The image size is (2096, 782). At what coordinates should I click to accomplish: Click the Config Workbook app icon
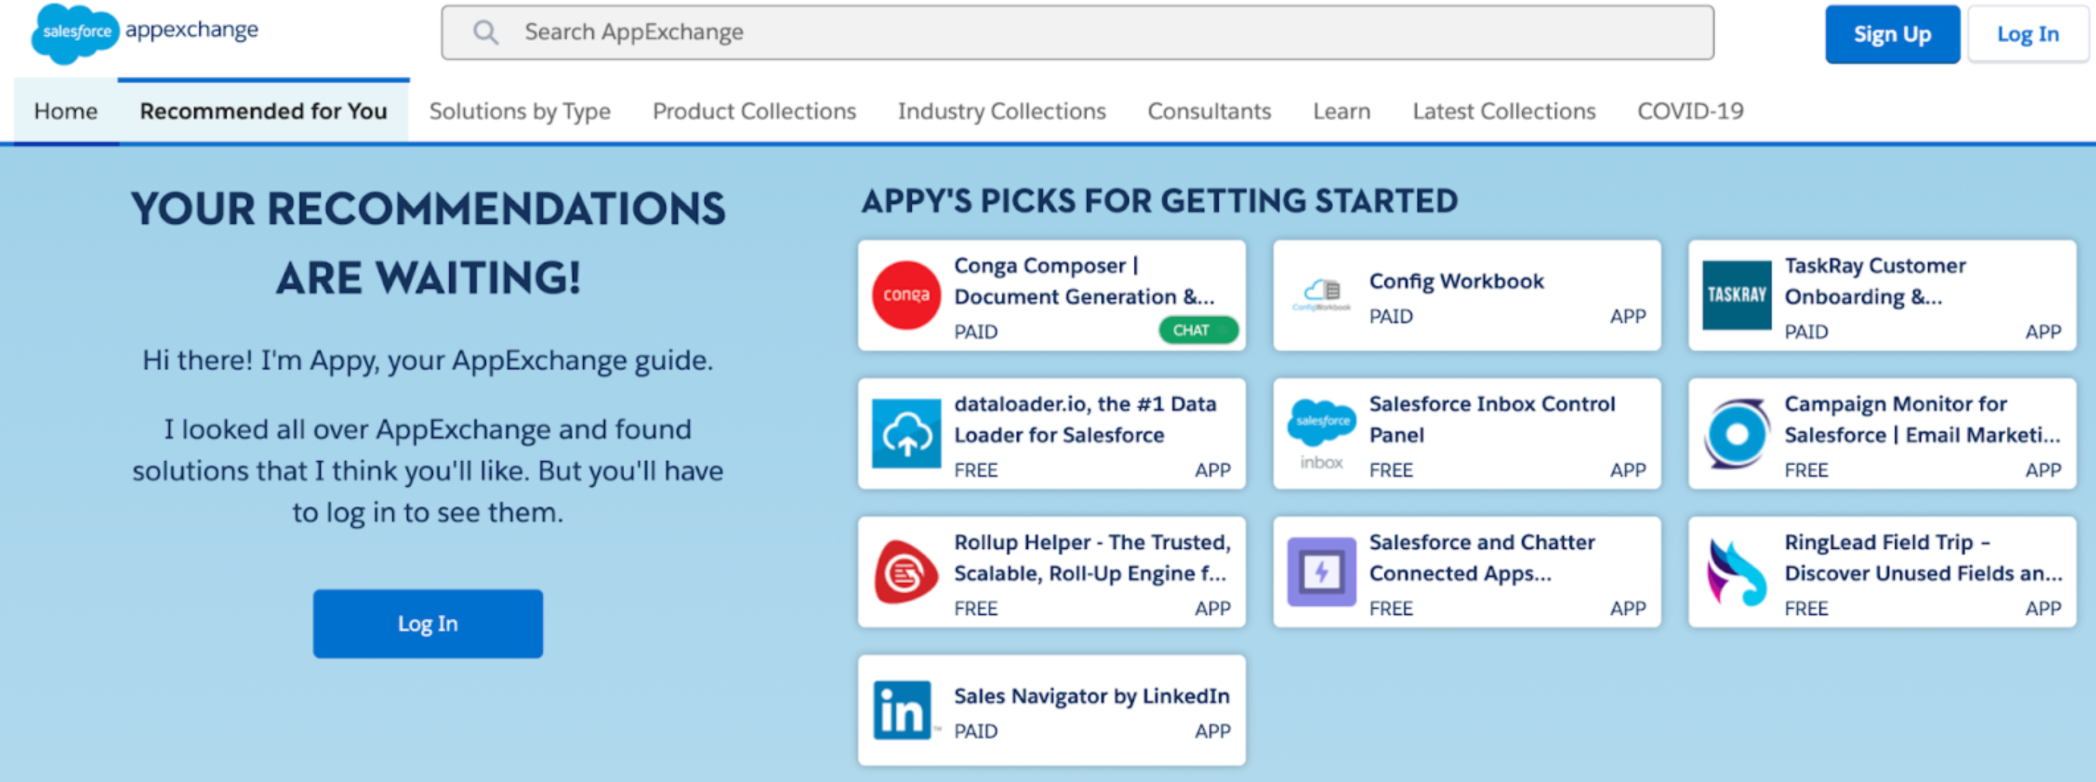pyautogui.click(x=1321, y=295)
